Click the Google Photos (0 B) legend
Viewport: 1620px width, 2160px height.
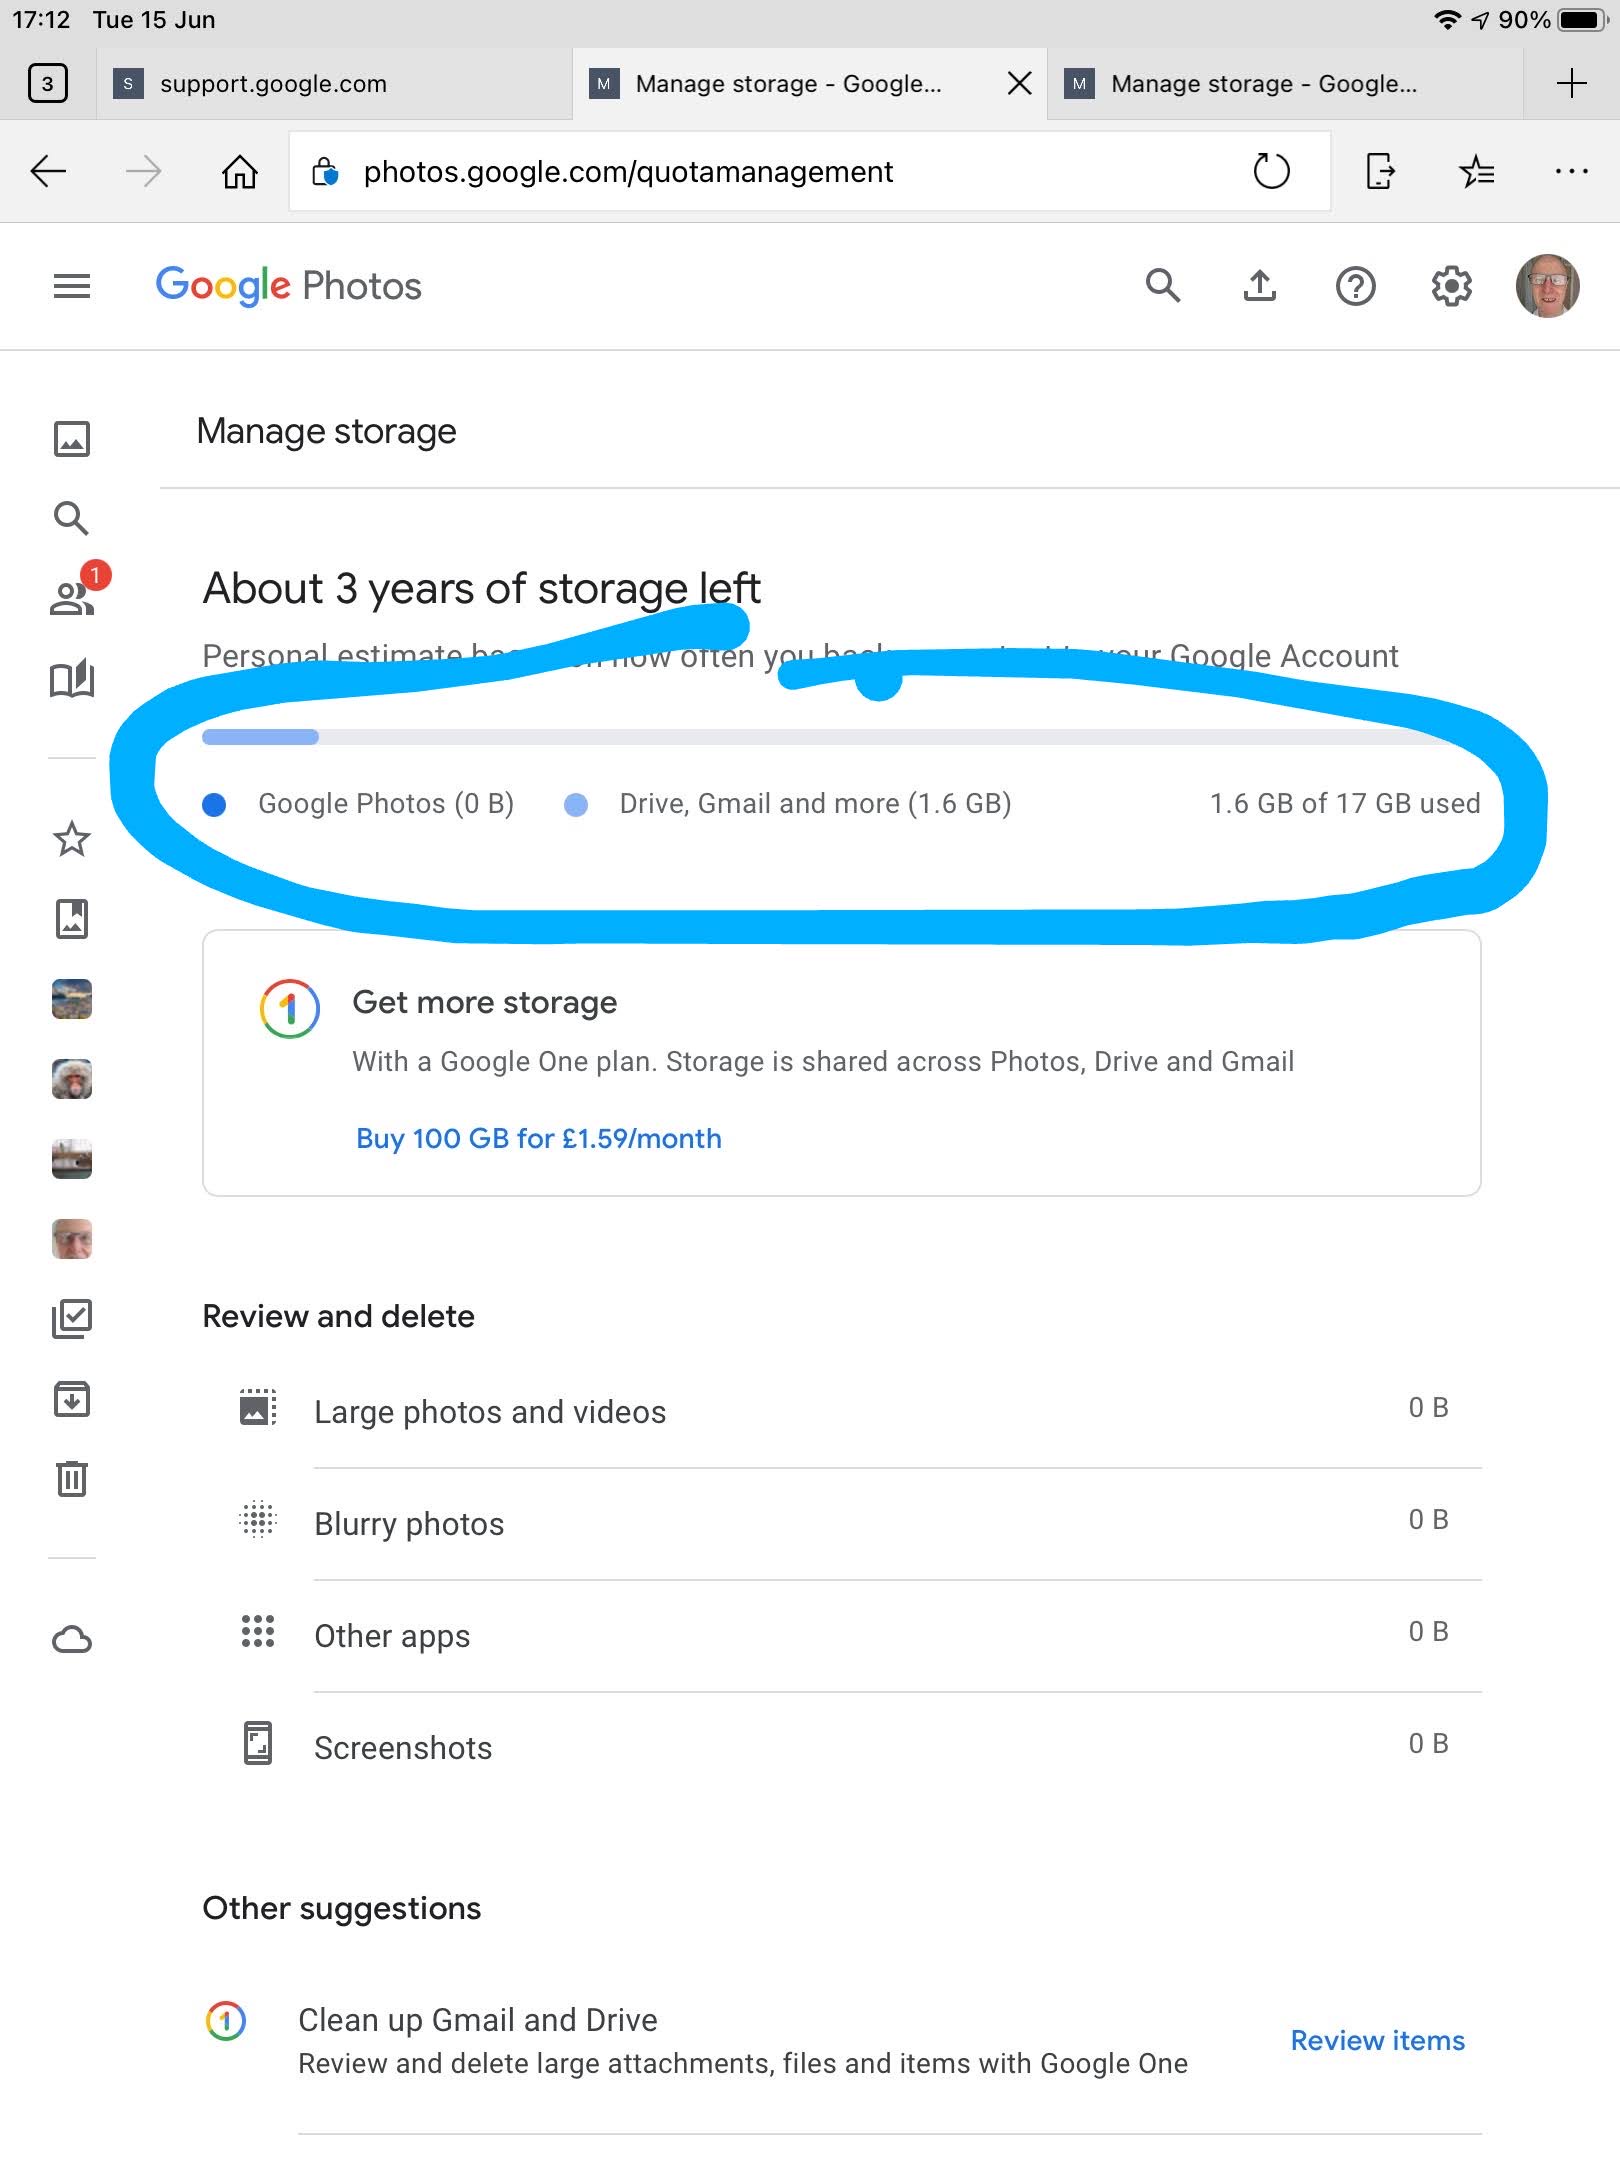tap(358, 803)
